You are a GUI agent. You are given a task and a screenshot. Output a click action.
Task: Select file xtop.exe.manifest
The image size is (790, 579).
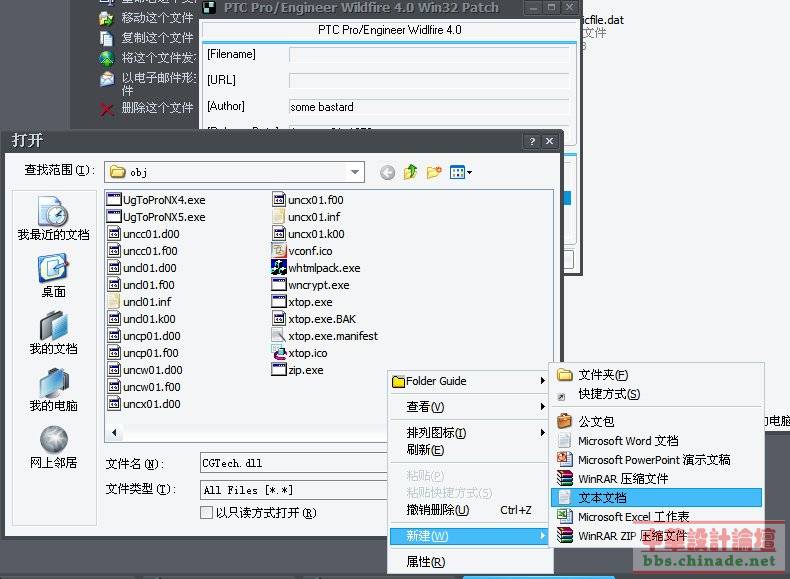325,336
